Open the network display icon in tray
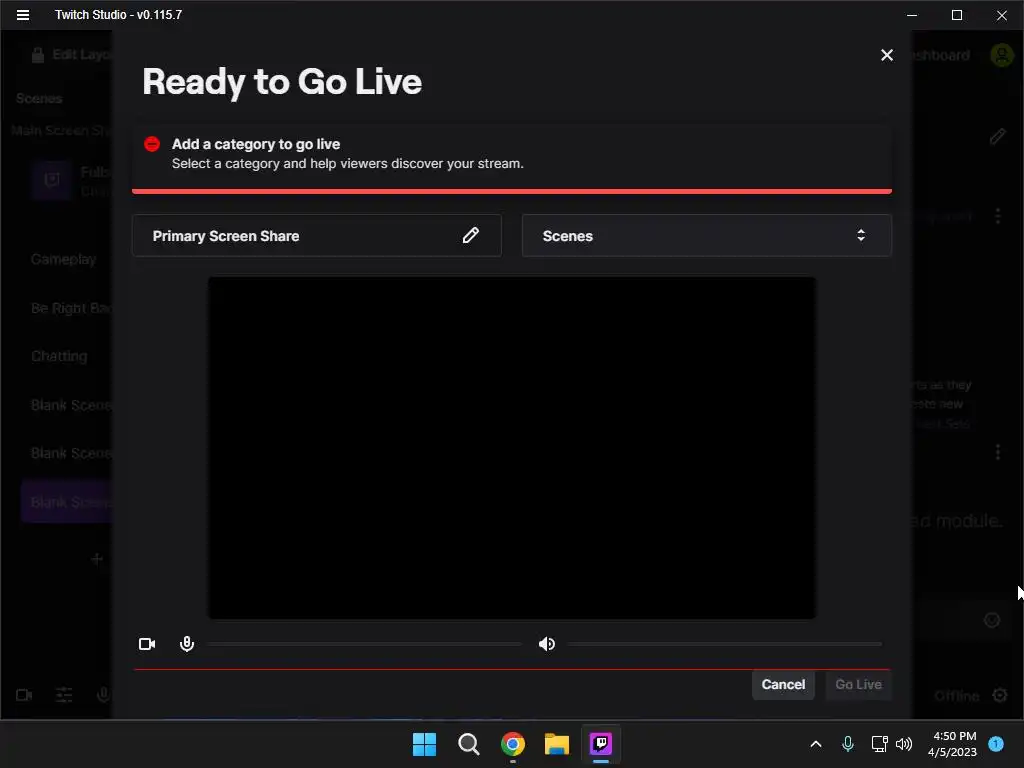 tap(879, 744)
